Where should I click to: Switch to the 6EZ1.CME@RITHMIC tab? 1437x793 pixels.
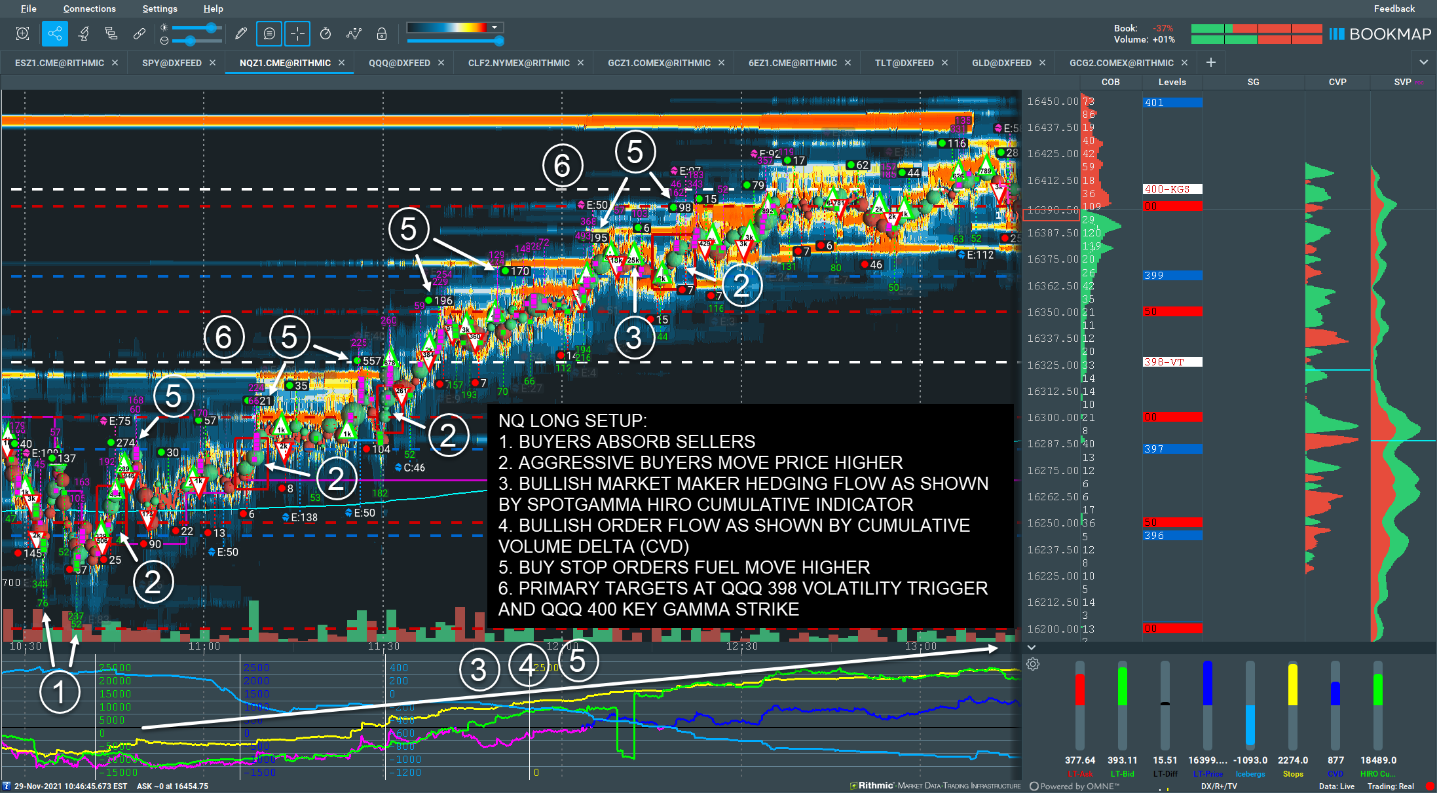(792, 63)
